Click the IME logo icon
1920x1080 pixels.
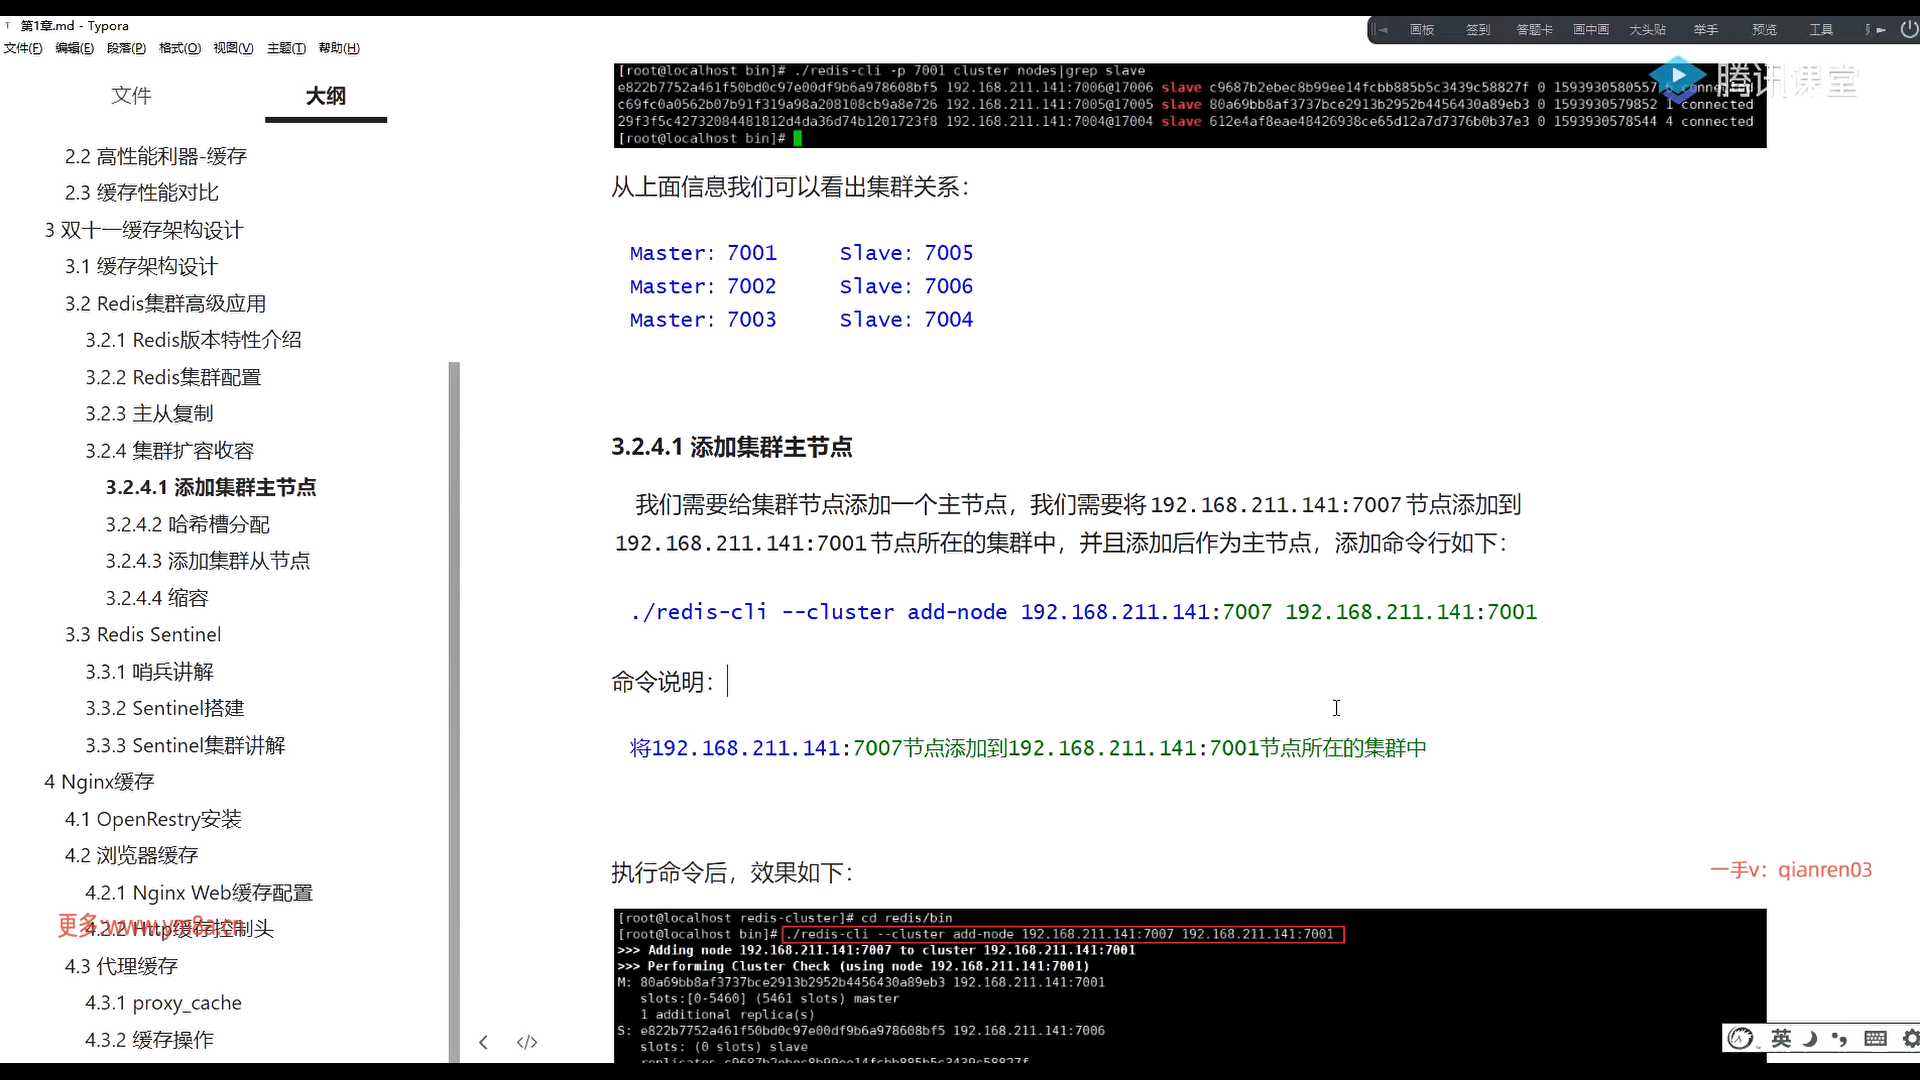pos(1741,1038)
